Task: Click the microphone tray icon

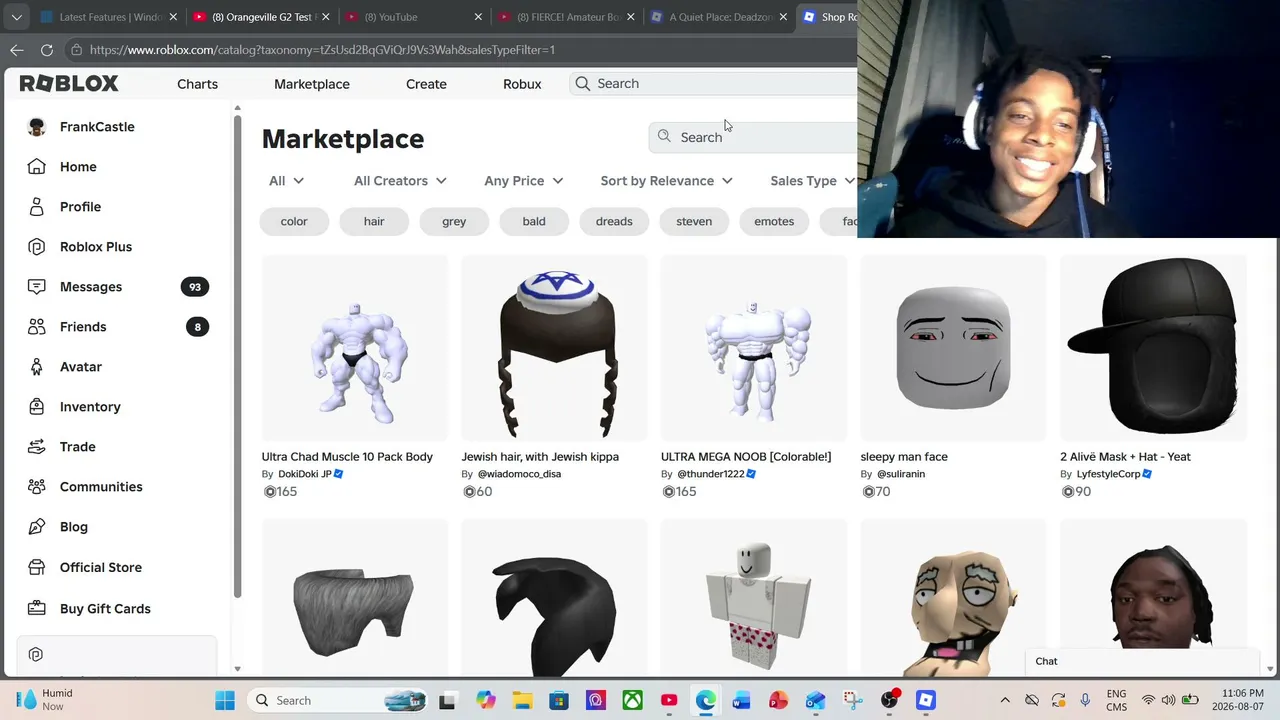Action: click(x=1085, y=700)
